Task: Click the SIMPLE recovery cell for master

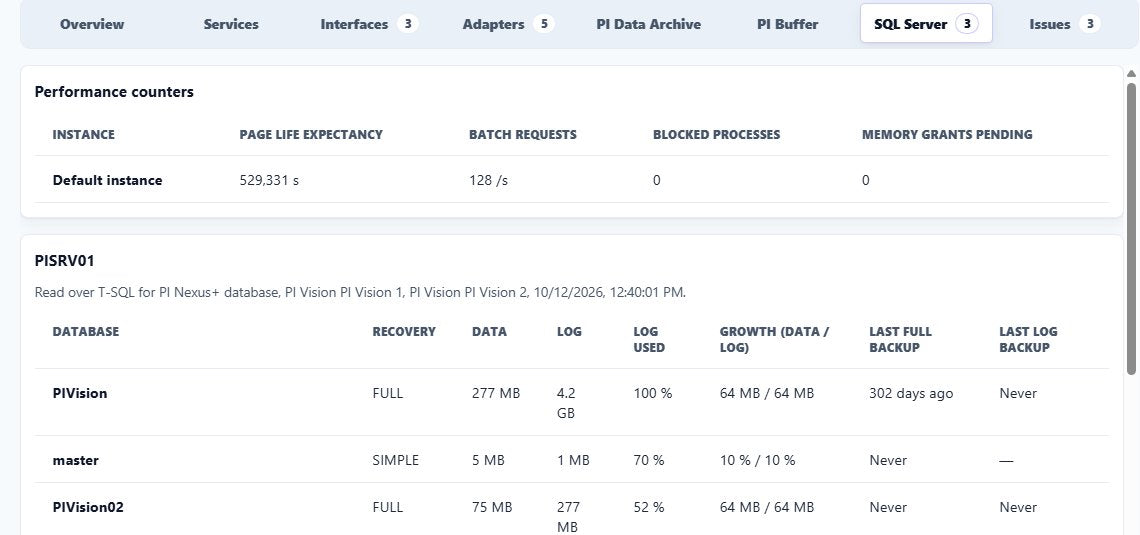Action: 396,460
